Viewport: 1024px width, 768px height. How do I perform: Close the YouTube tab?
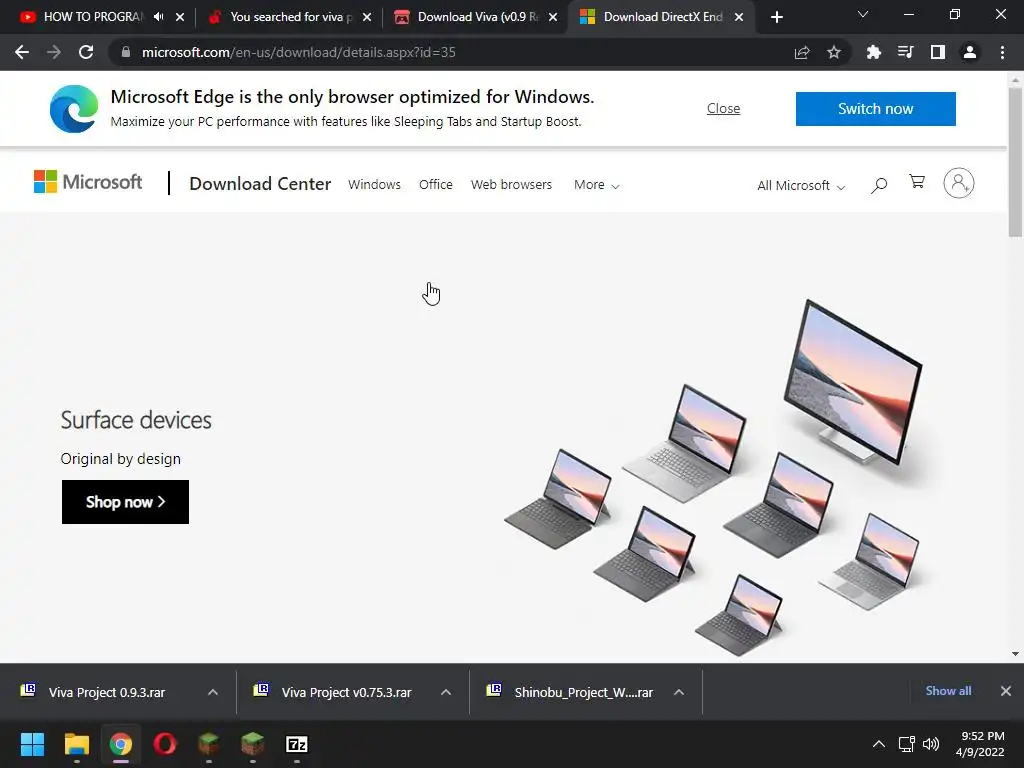pyautogui.click(x=180, y=17)
